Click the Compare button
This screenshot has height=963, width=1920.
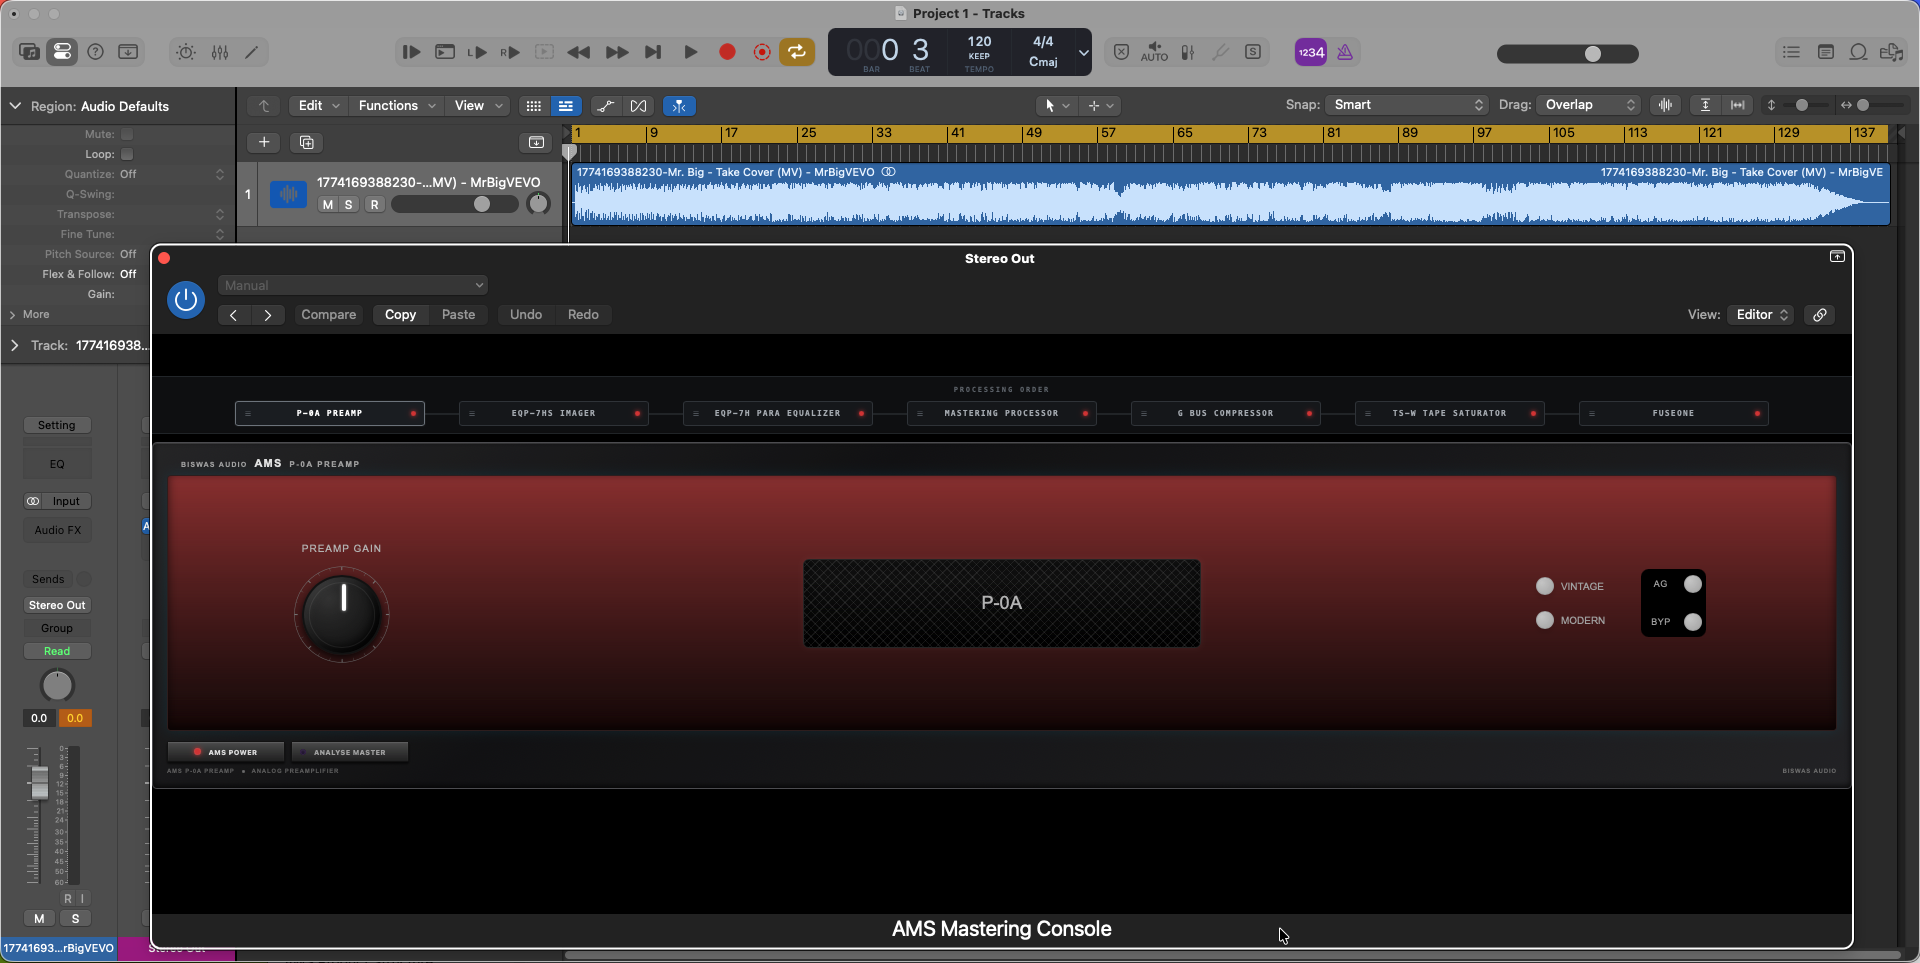coord(328,314)
